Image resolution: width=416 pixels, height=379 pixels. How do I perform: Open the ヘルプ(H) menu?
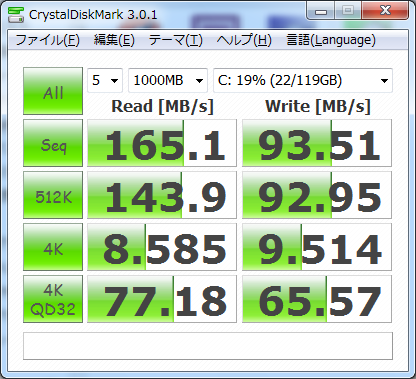pos(244,40)
